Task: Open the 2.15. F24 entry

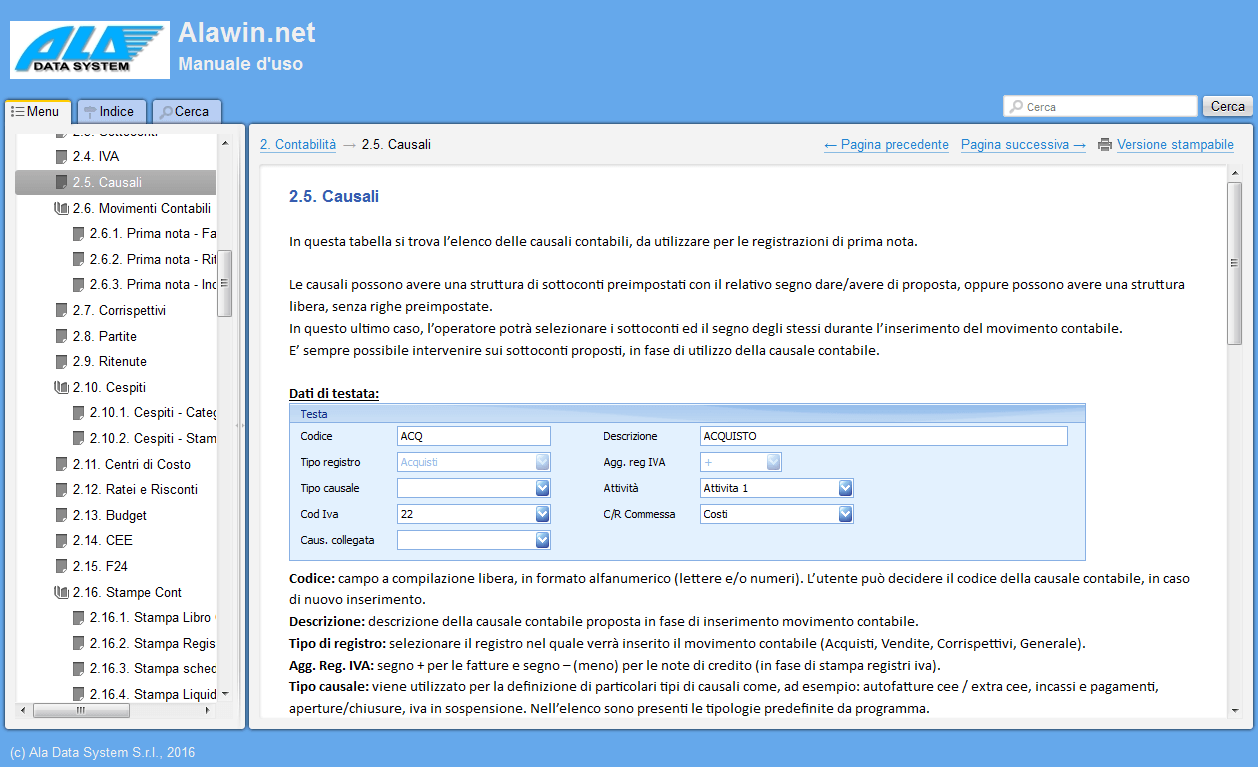Action: [100, 566]
